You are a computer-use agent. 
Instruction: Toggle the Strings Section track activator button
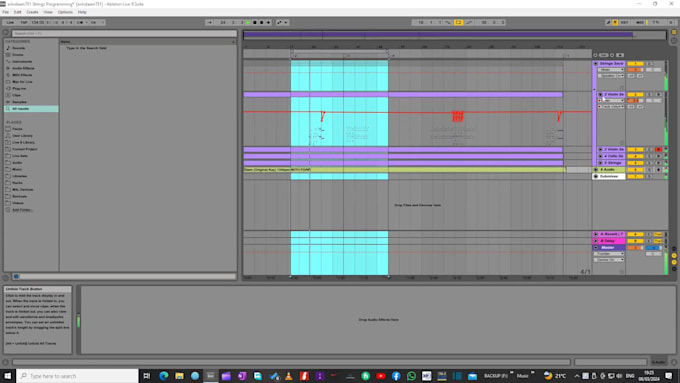[635, 64]
